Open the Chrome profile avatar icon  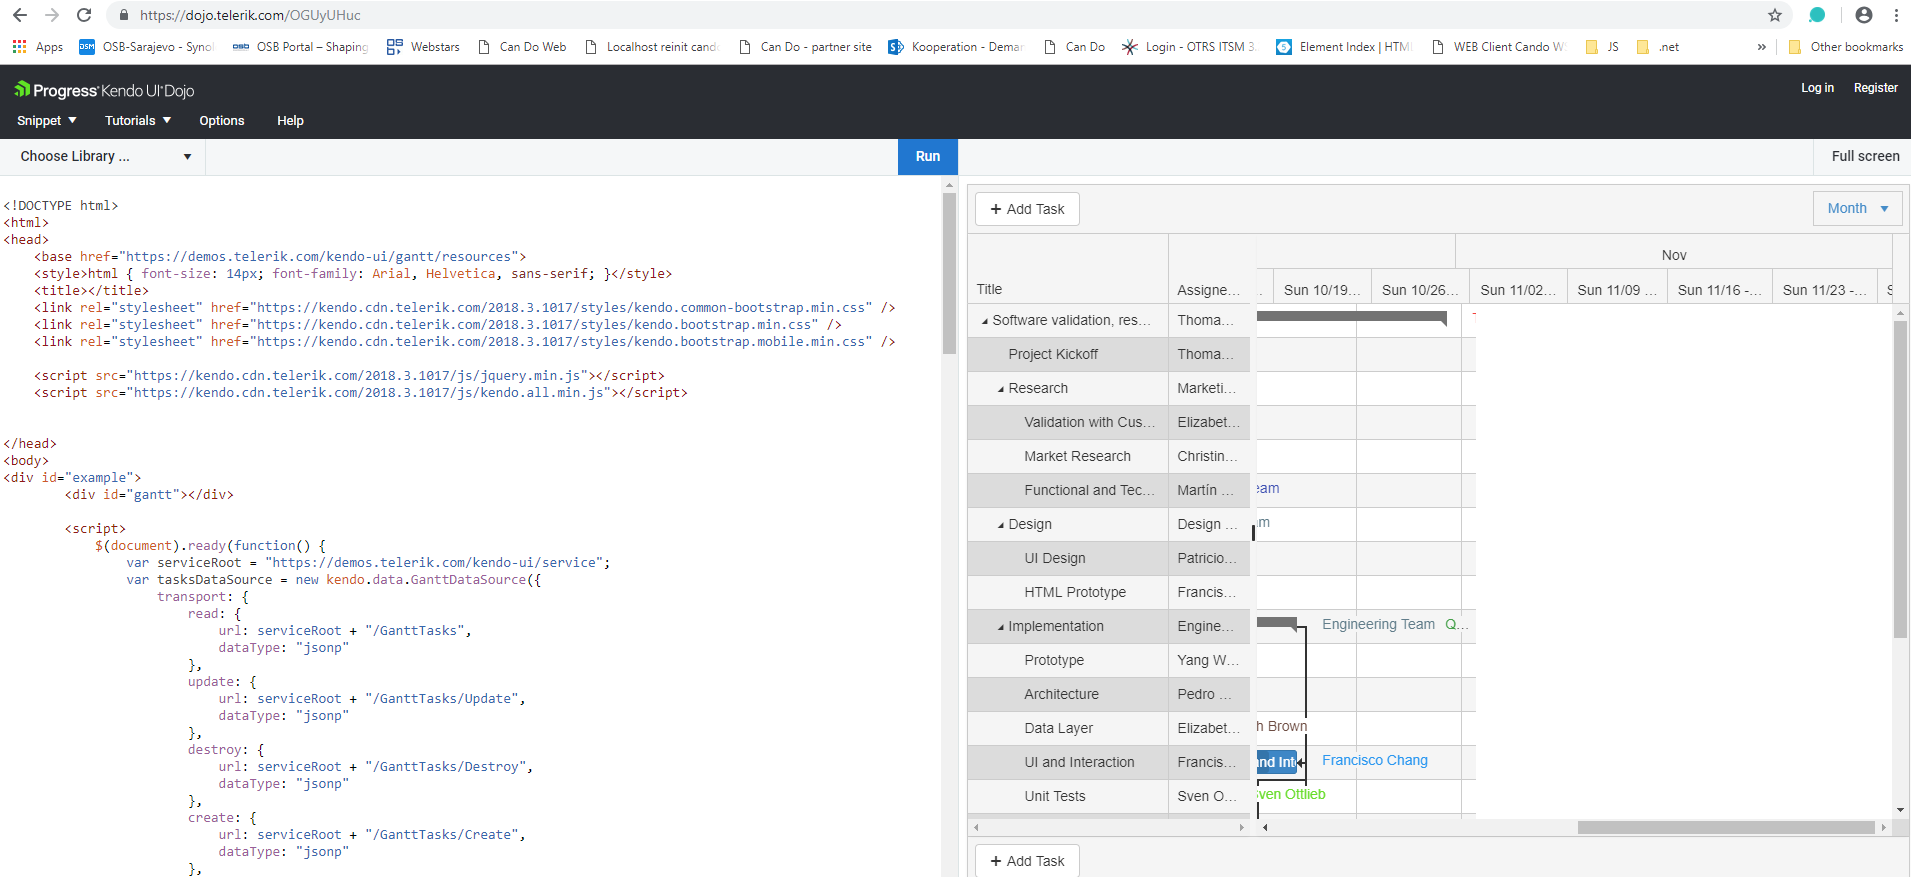tap(1864, 15)
